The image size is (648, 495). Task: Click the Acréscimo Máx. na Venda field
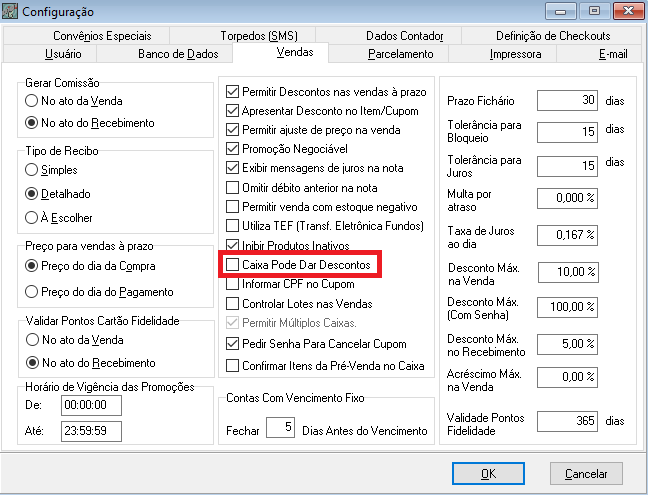click(567, 377)
